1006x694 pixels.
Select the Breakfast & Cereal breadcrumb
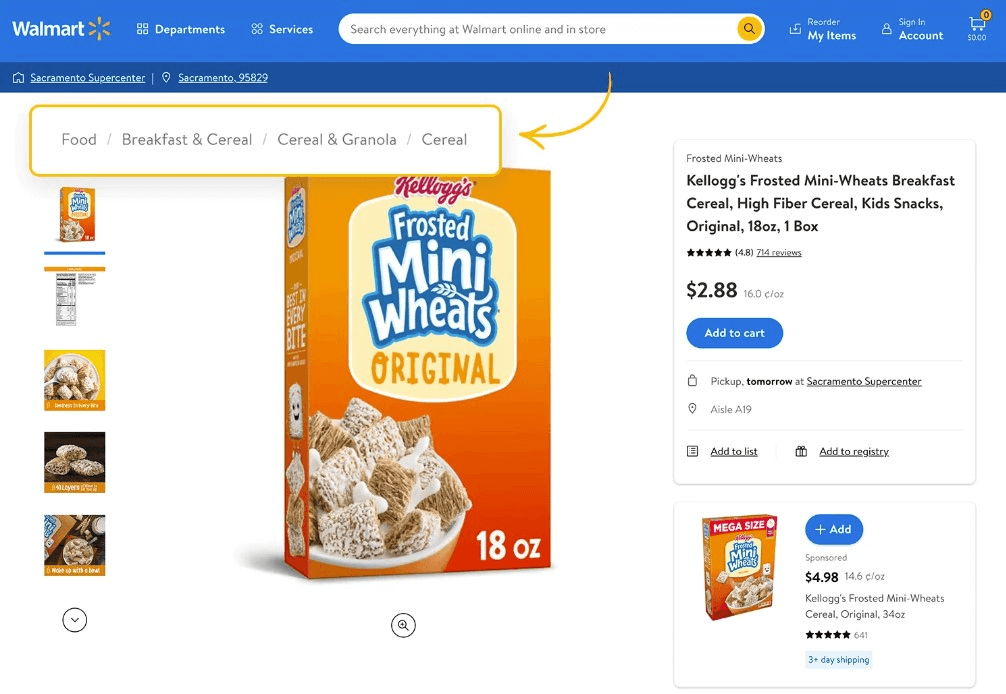point(187,139)
